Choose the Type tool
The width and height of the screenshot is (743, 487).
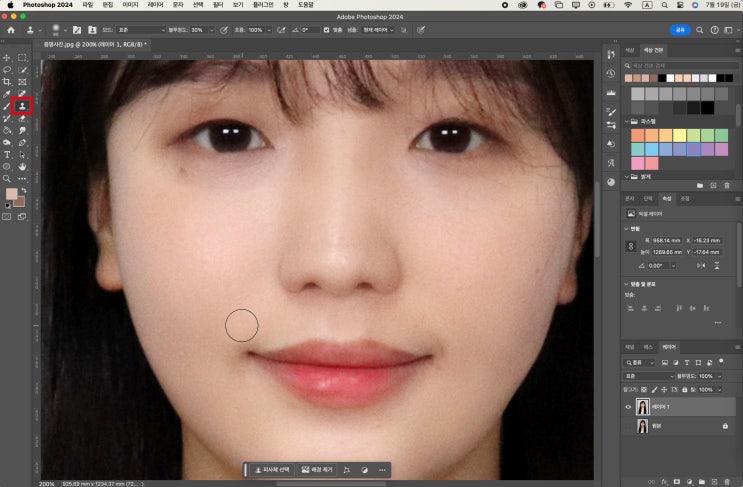pos(7,155)
